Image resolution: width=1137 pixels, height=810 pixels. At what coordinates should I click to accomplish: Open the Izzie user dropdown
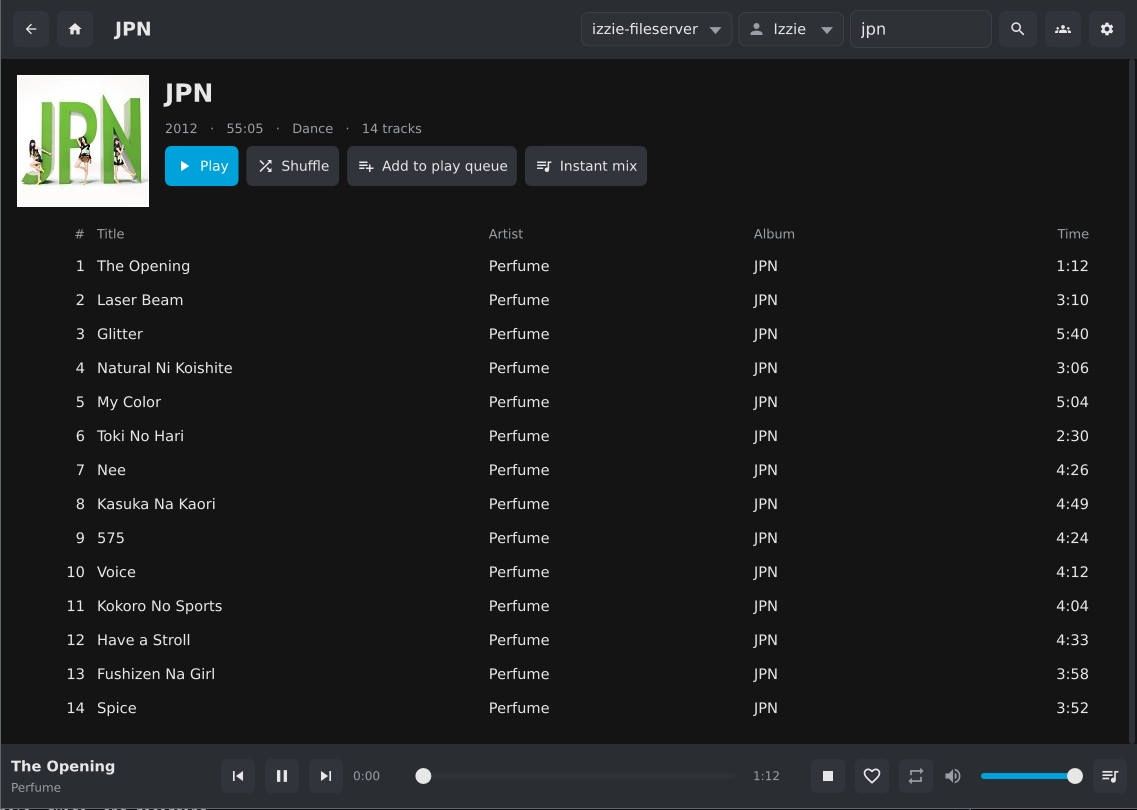click(791, 29)
